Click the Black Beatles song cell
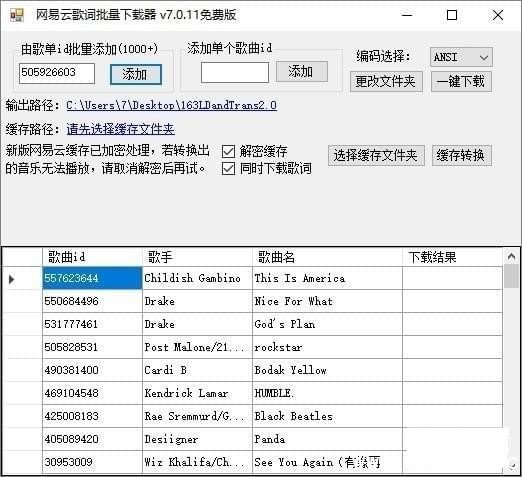This screenshot has height=477, width=522. point(327,416)
